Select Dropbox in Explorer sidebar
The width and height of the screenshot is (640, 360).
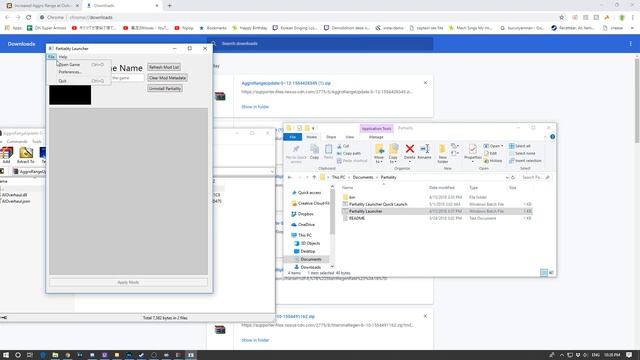[302, 214]
